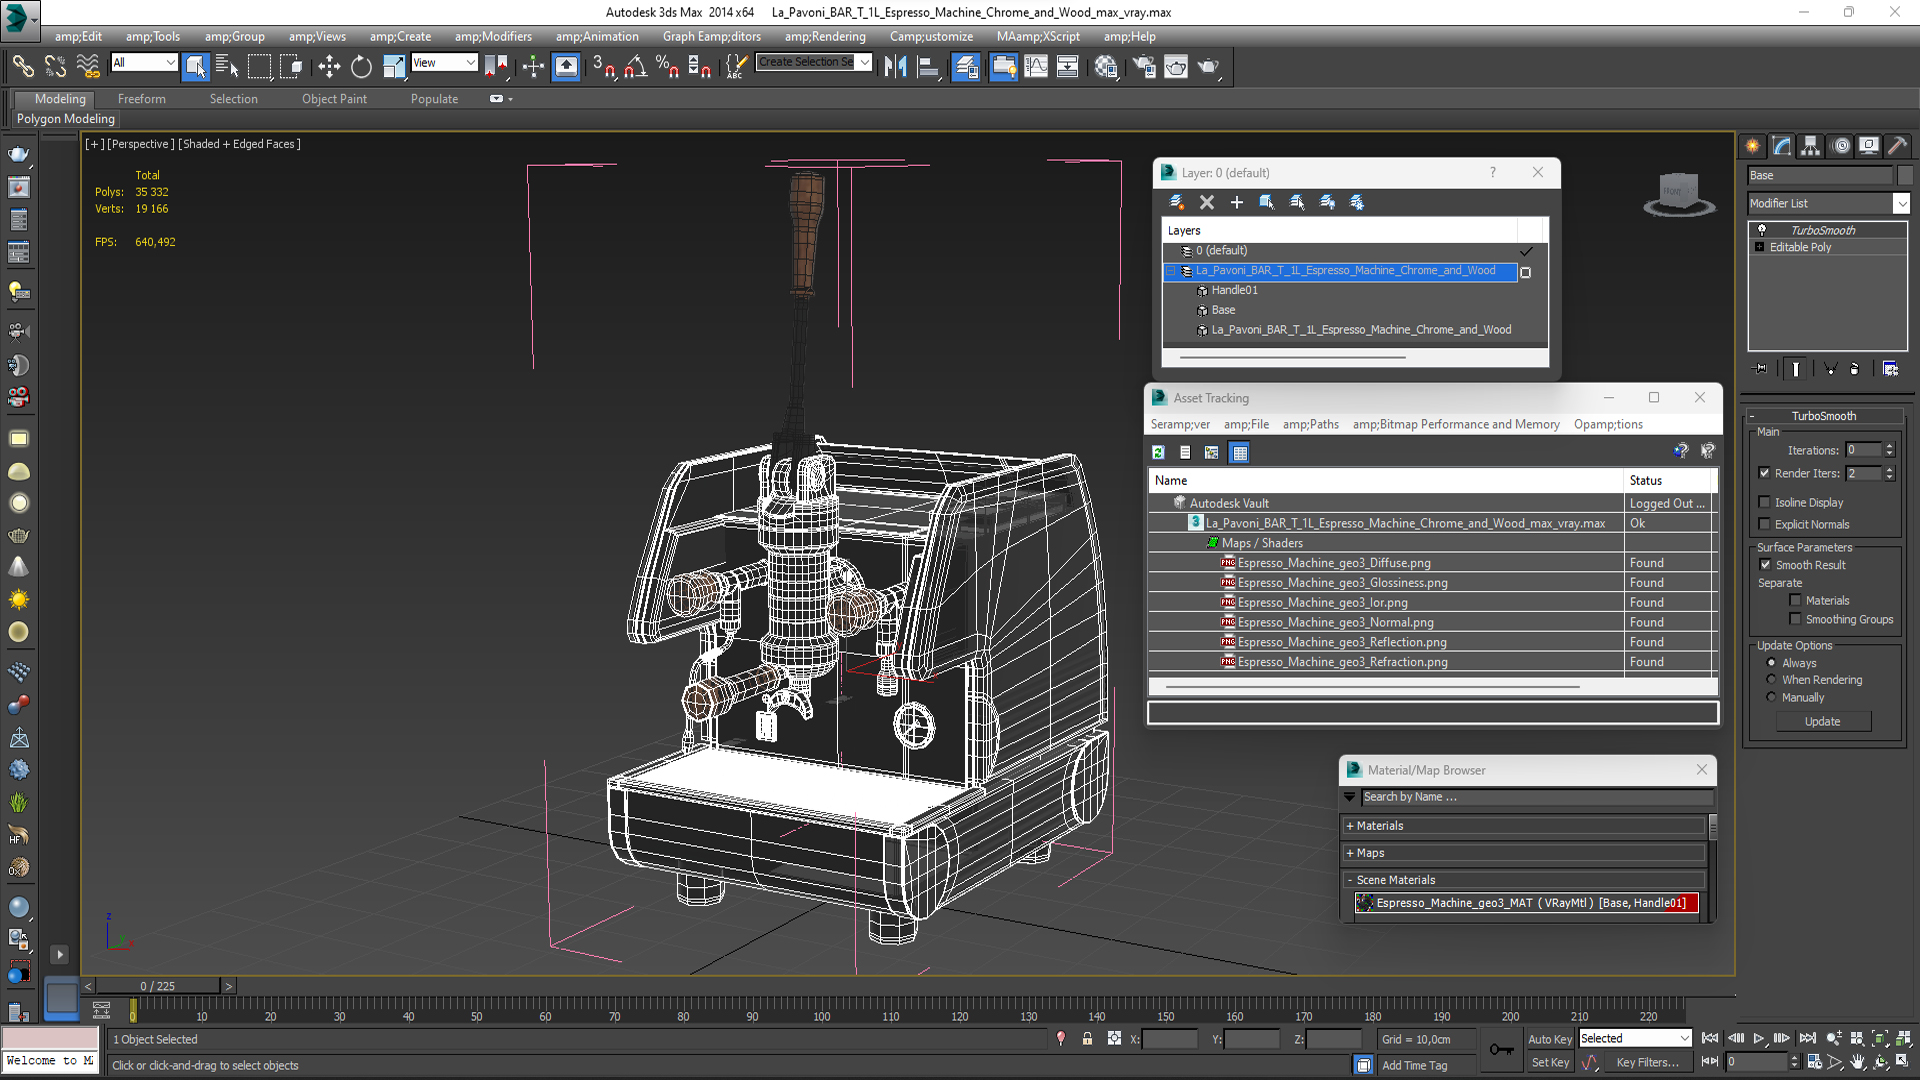Open the Rendering menu

pyautogui.click(x=825, y=36)
